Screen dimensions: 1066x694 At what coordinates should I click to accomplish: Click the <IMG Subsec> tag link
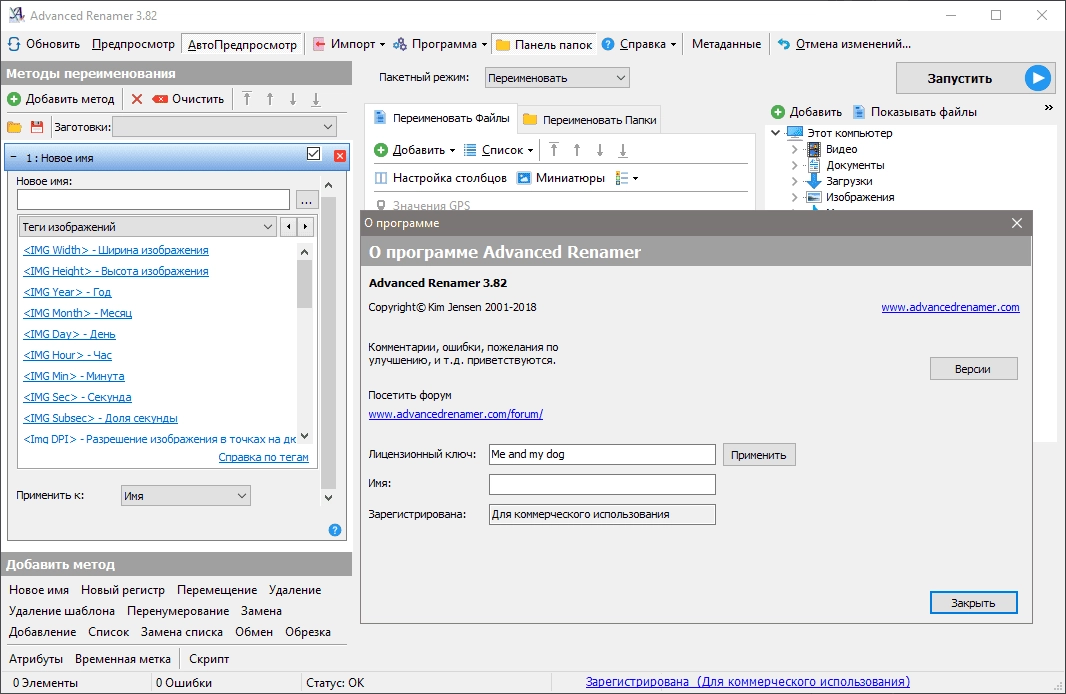tap(101, 418)
